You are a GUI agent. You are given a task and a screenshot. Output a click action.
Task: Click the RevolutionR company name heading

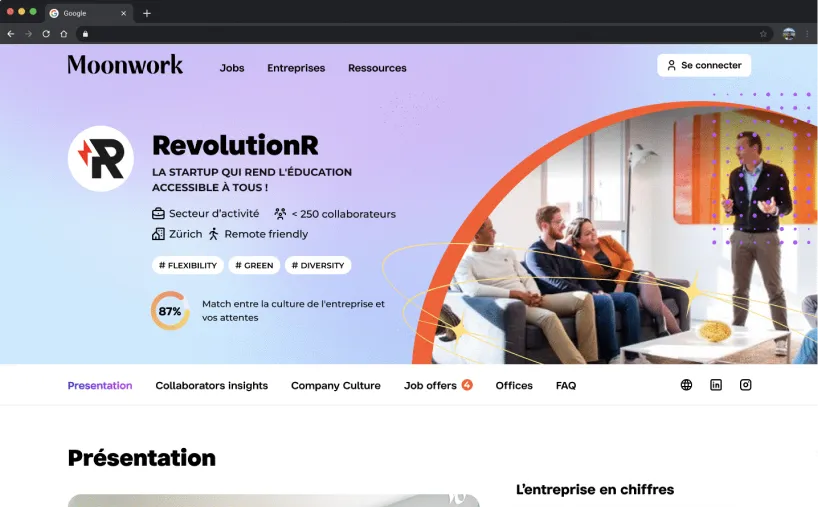tap(235, 146)
